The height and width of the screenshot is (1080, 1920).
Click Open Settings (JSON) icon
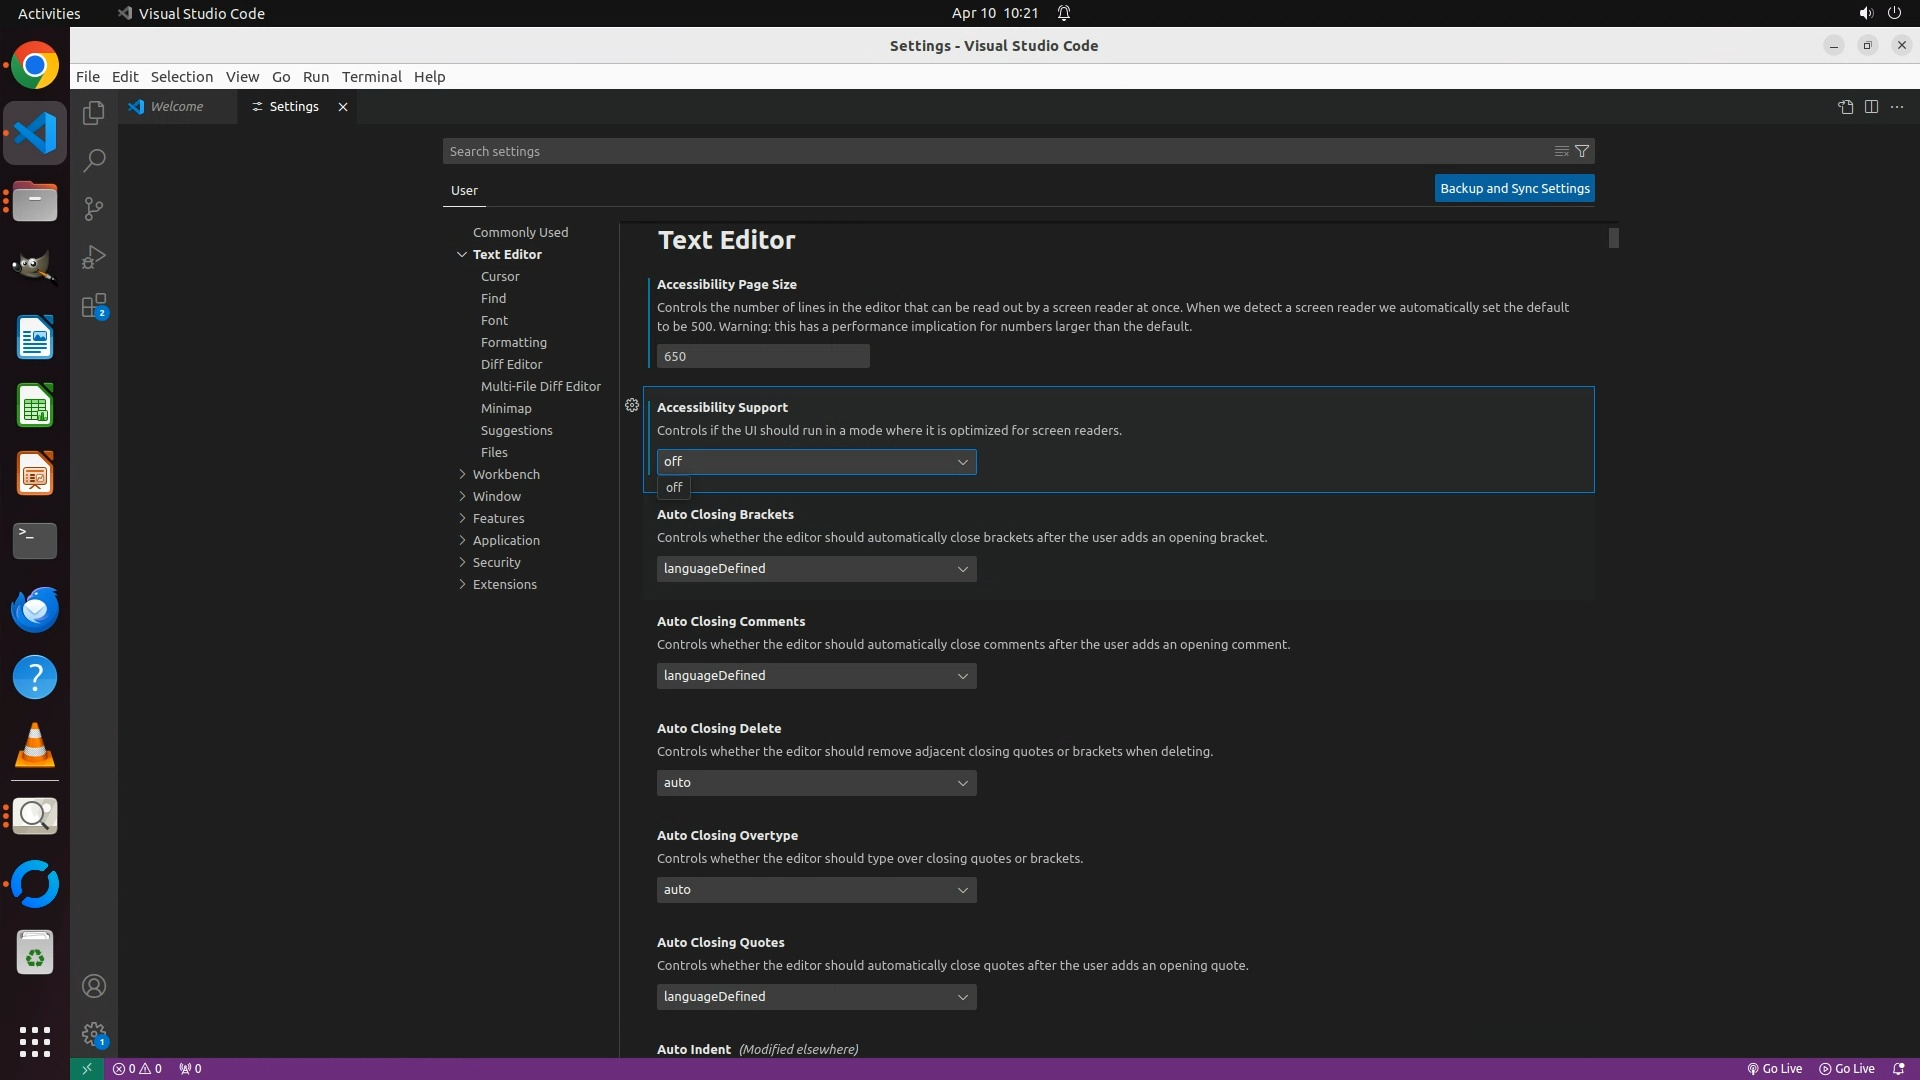pos(1845,107)
